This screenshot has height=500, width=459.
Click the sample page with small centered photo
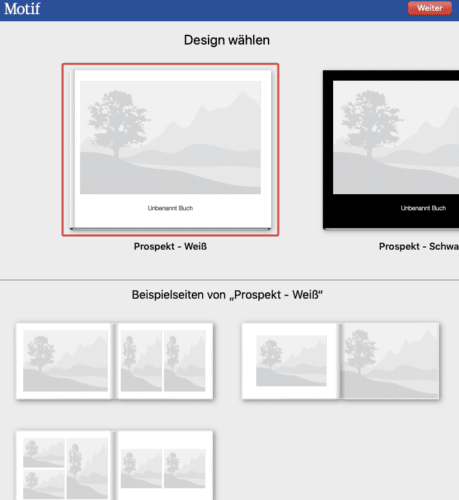tap(291, 361)
